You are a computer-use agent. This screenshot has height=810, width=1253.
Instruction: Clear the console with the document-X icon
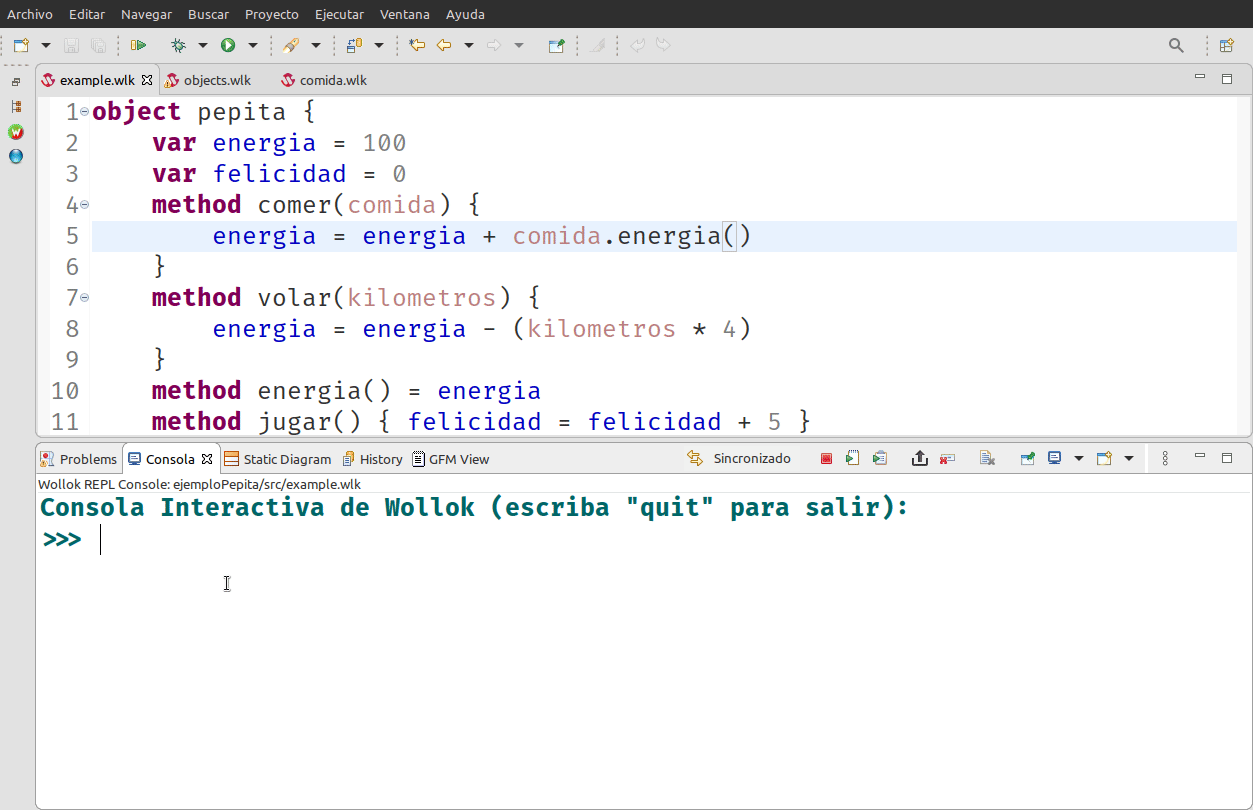click(987, 459)
